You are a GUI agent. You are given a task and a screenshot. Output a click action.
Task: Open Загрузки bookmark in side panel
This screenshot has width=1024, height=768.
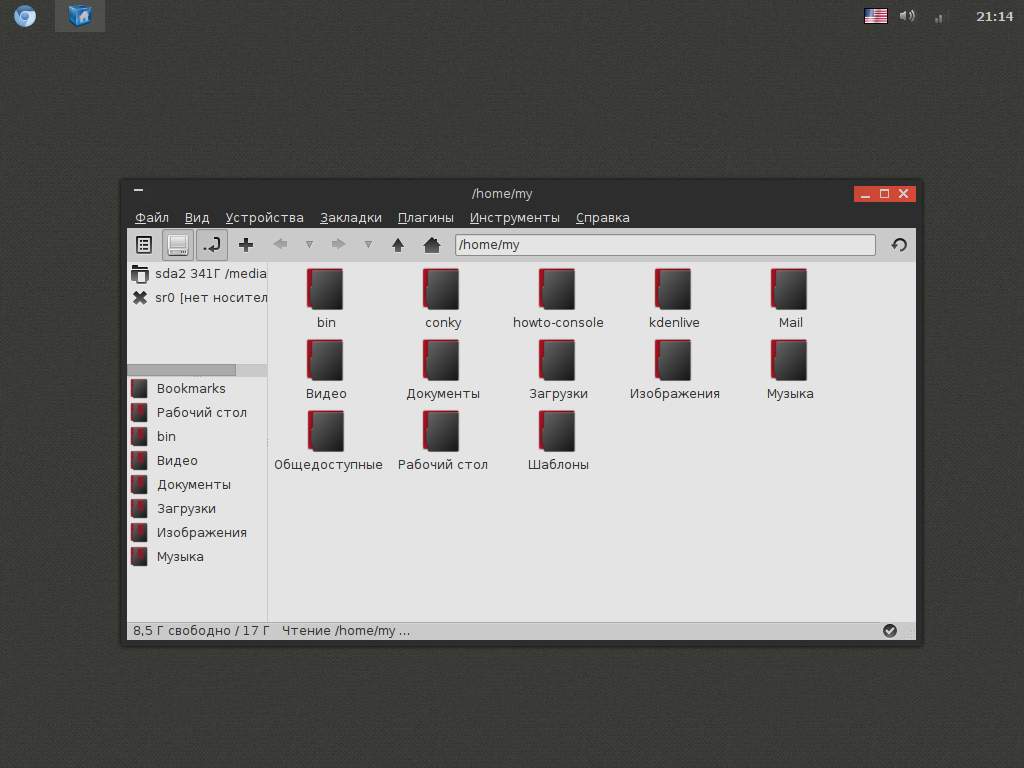pos(197,509)
